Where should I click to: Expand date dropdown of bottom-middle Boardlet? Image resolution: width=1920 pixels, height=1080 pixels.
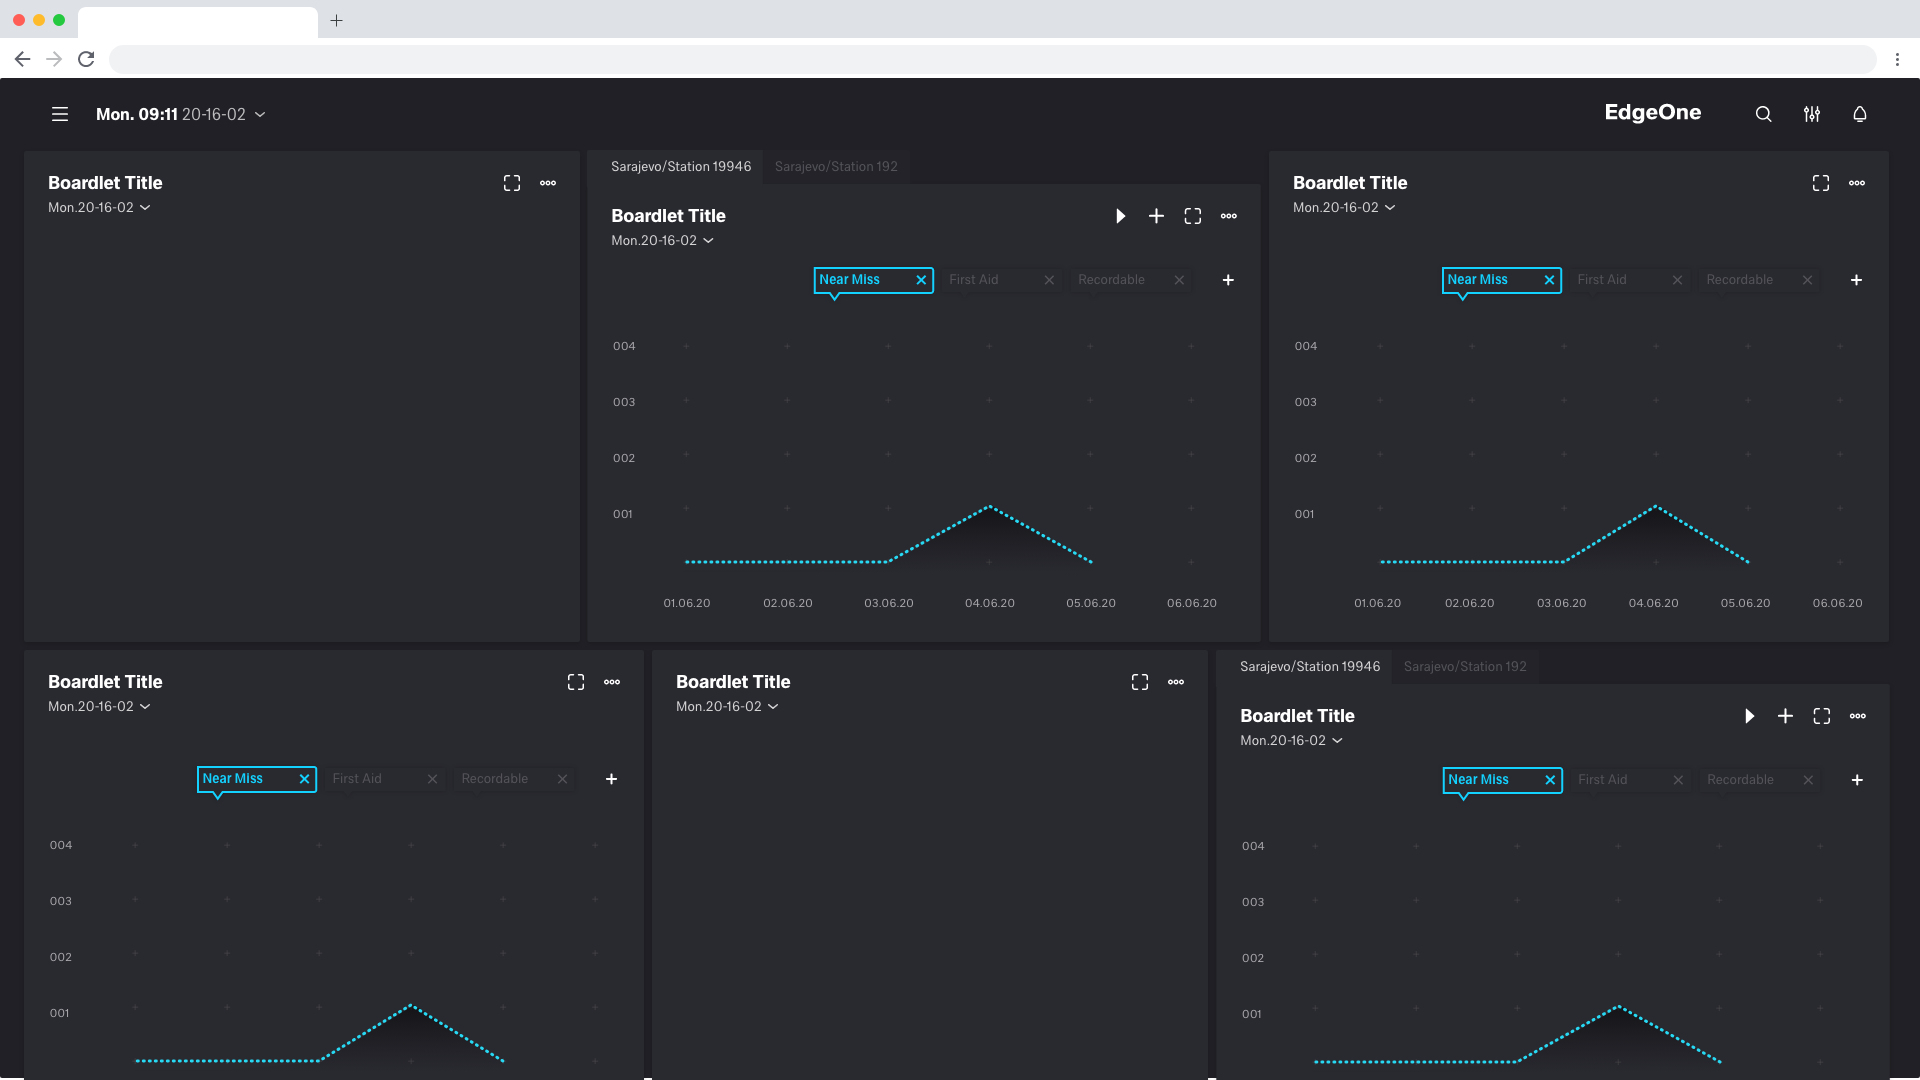tap(773, 707)
